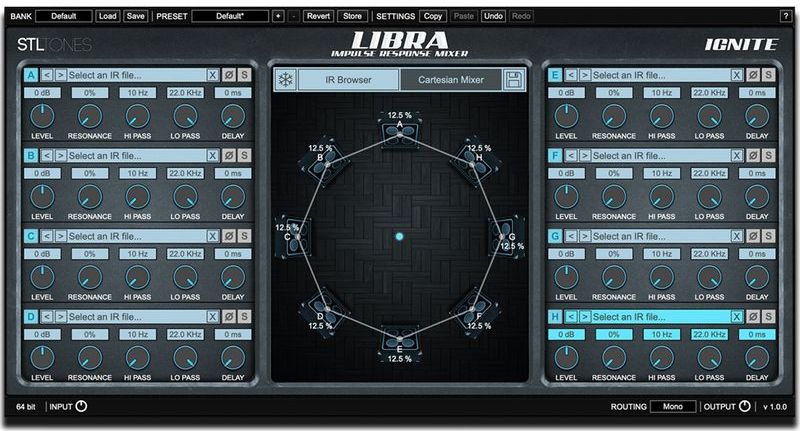Open the BANK Default dropdown

click(64, 16)
